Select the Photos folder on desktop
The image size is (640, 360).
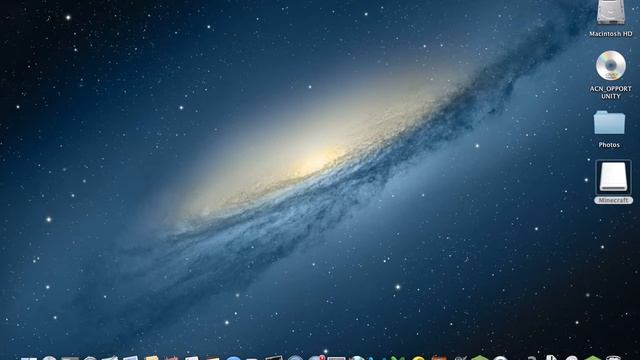609,122
